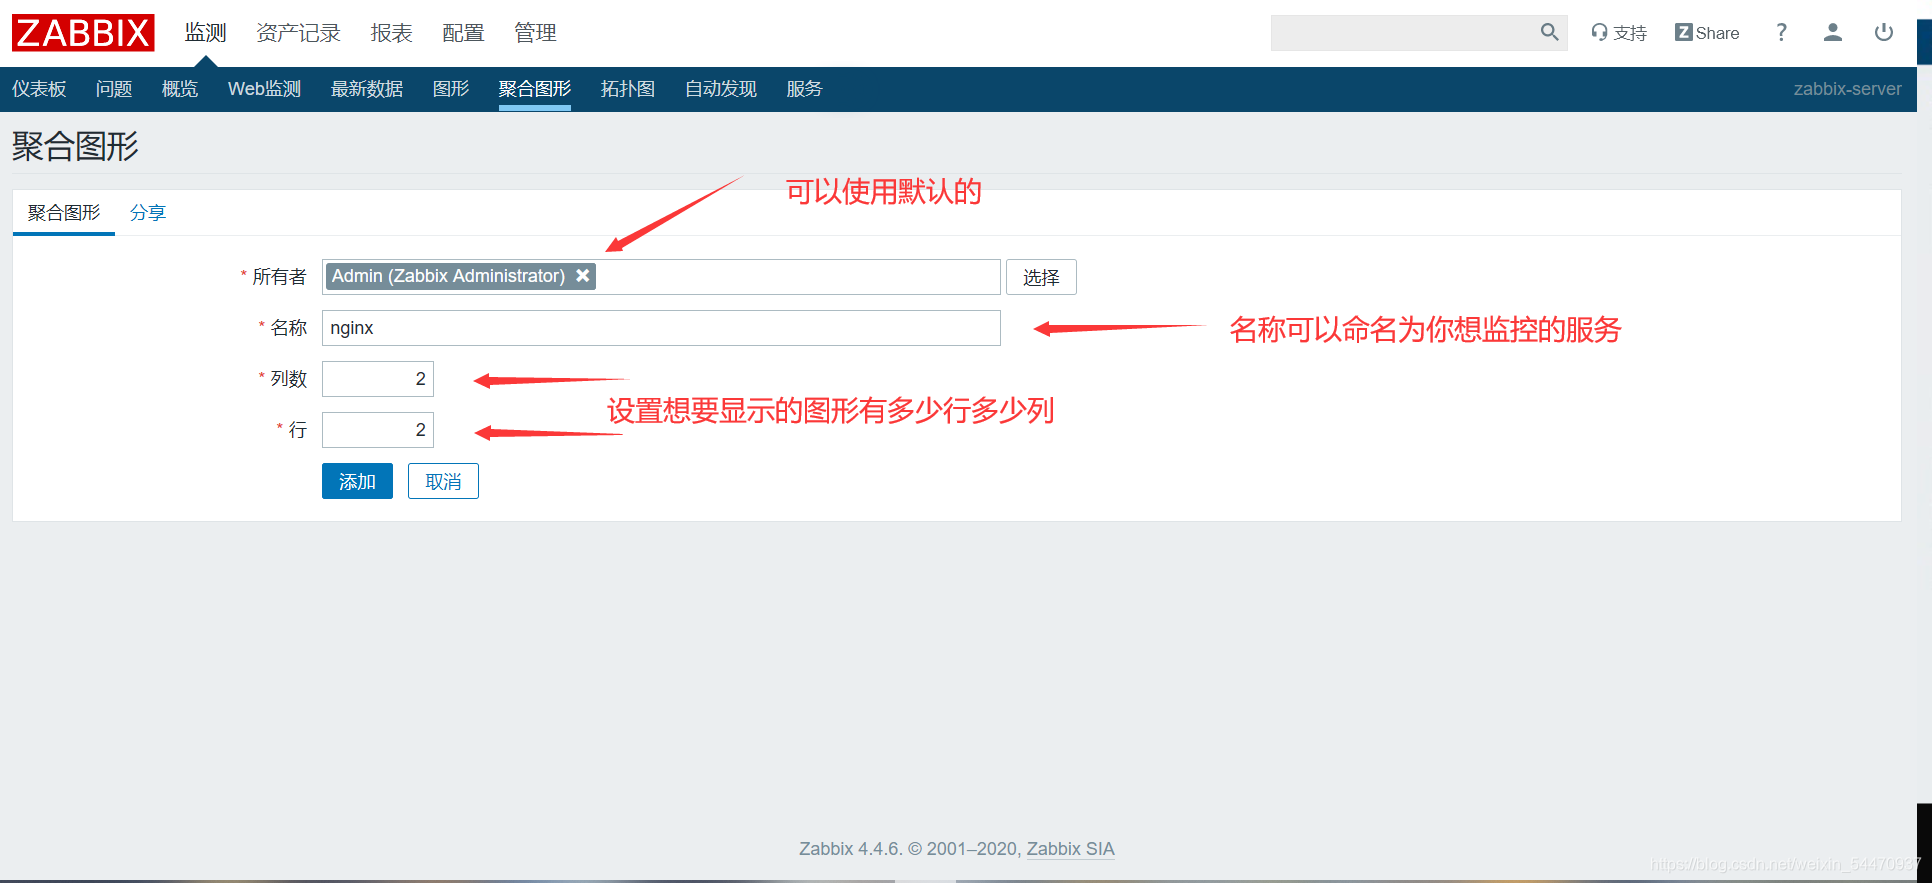Open the 支持 support link

click(x=1619, y=33)
